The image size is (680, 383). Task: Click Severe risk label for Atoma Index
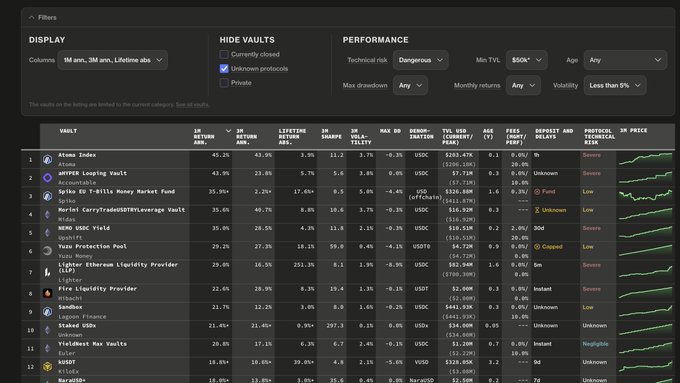(592, 155)
